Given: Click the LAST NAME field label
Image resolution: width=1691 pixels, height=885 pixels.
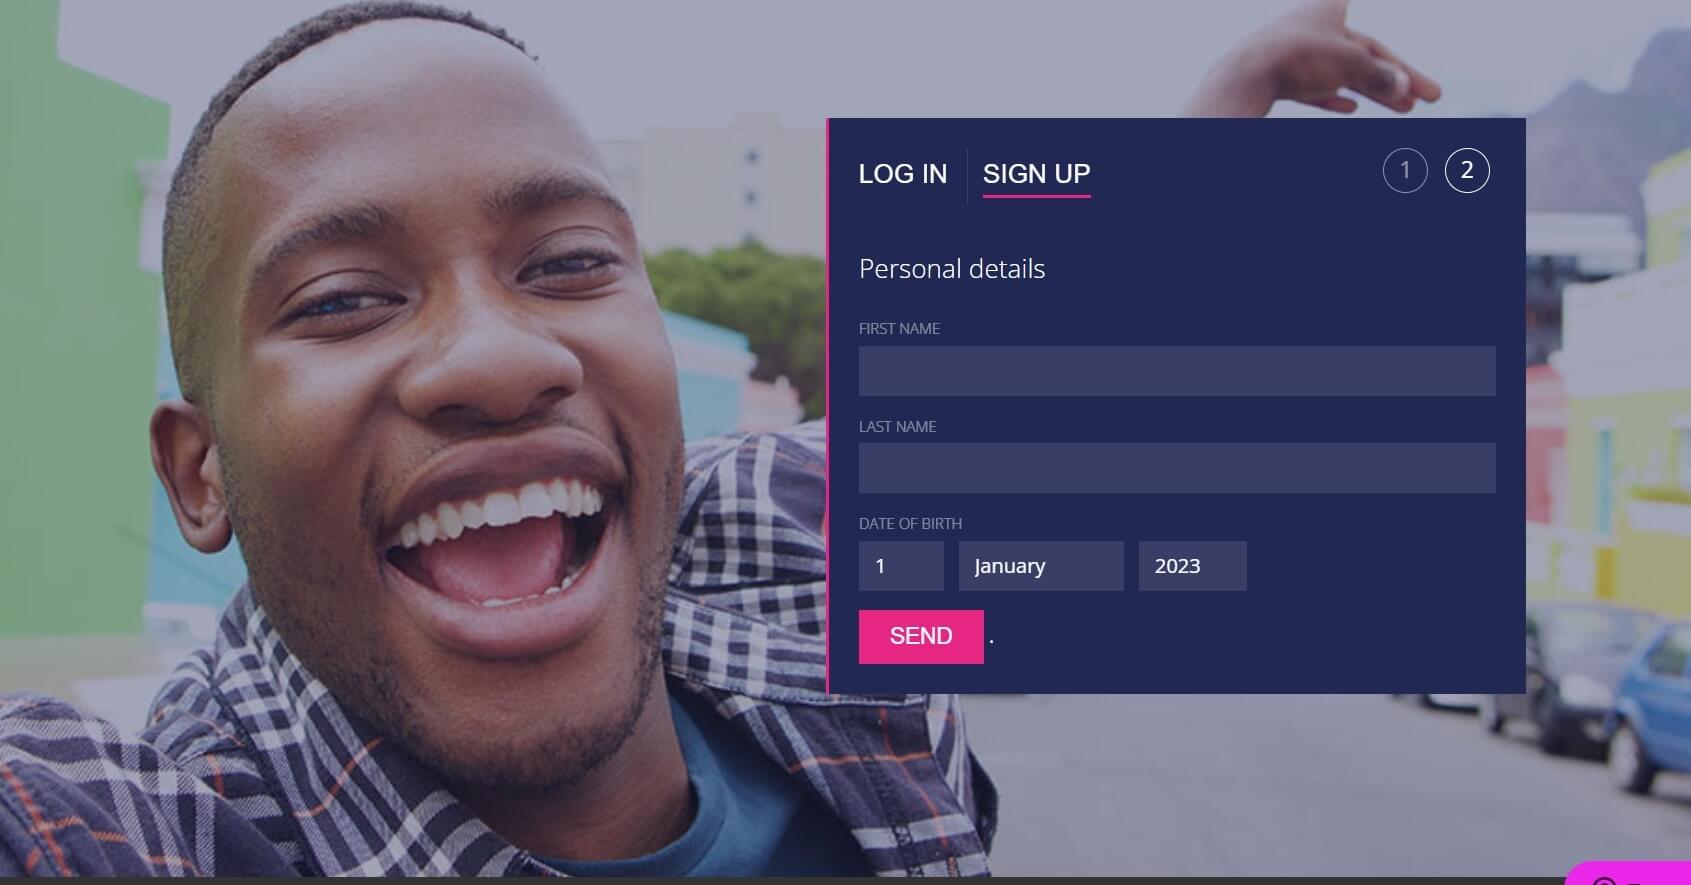Looking at the screenshot, I should (897, 427).
